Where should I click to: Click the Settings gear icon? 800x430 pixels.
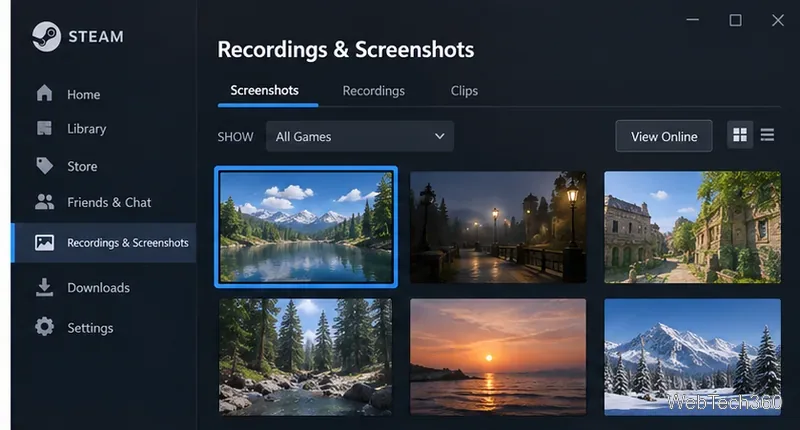pyautogui.click(x=44, y=326)
